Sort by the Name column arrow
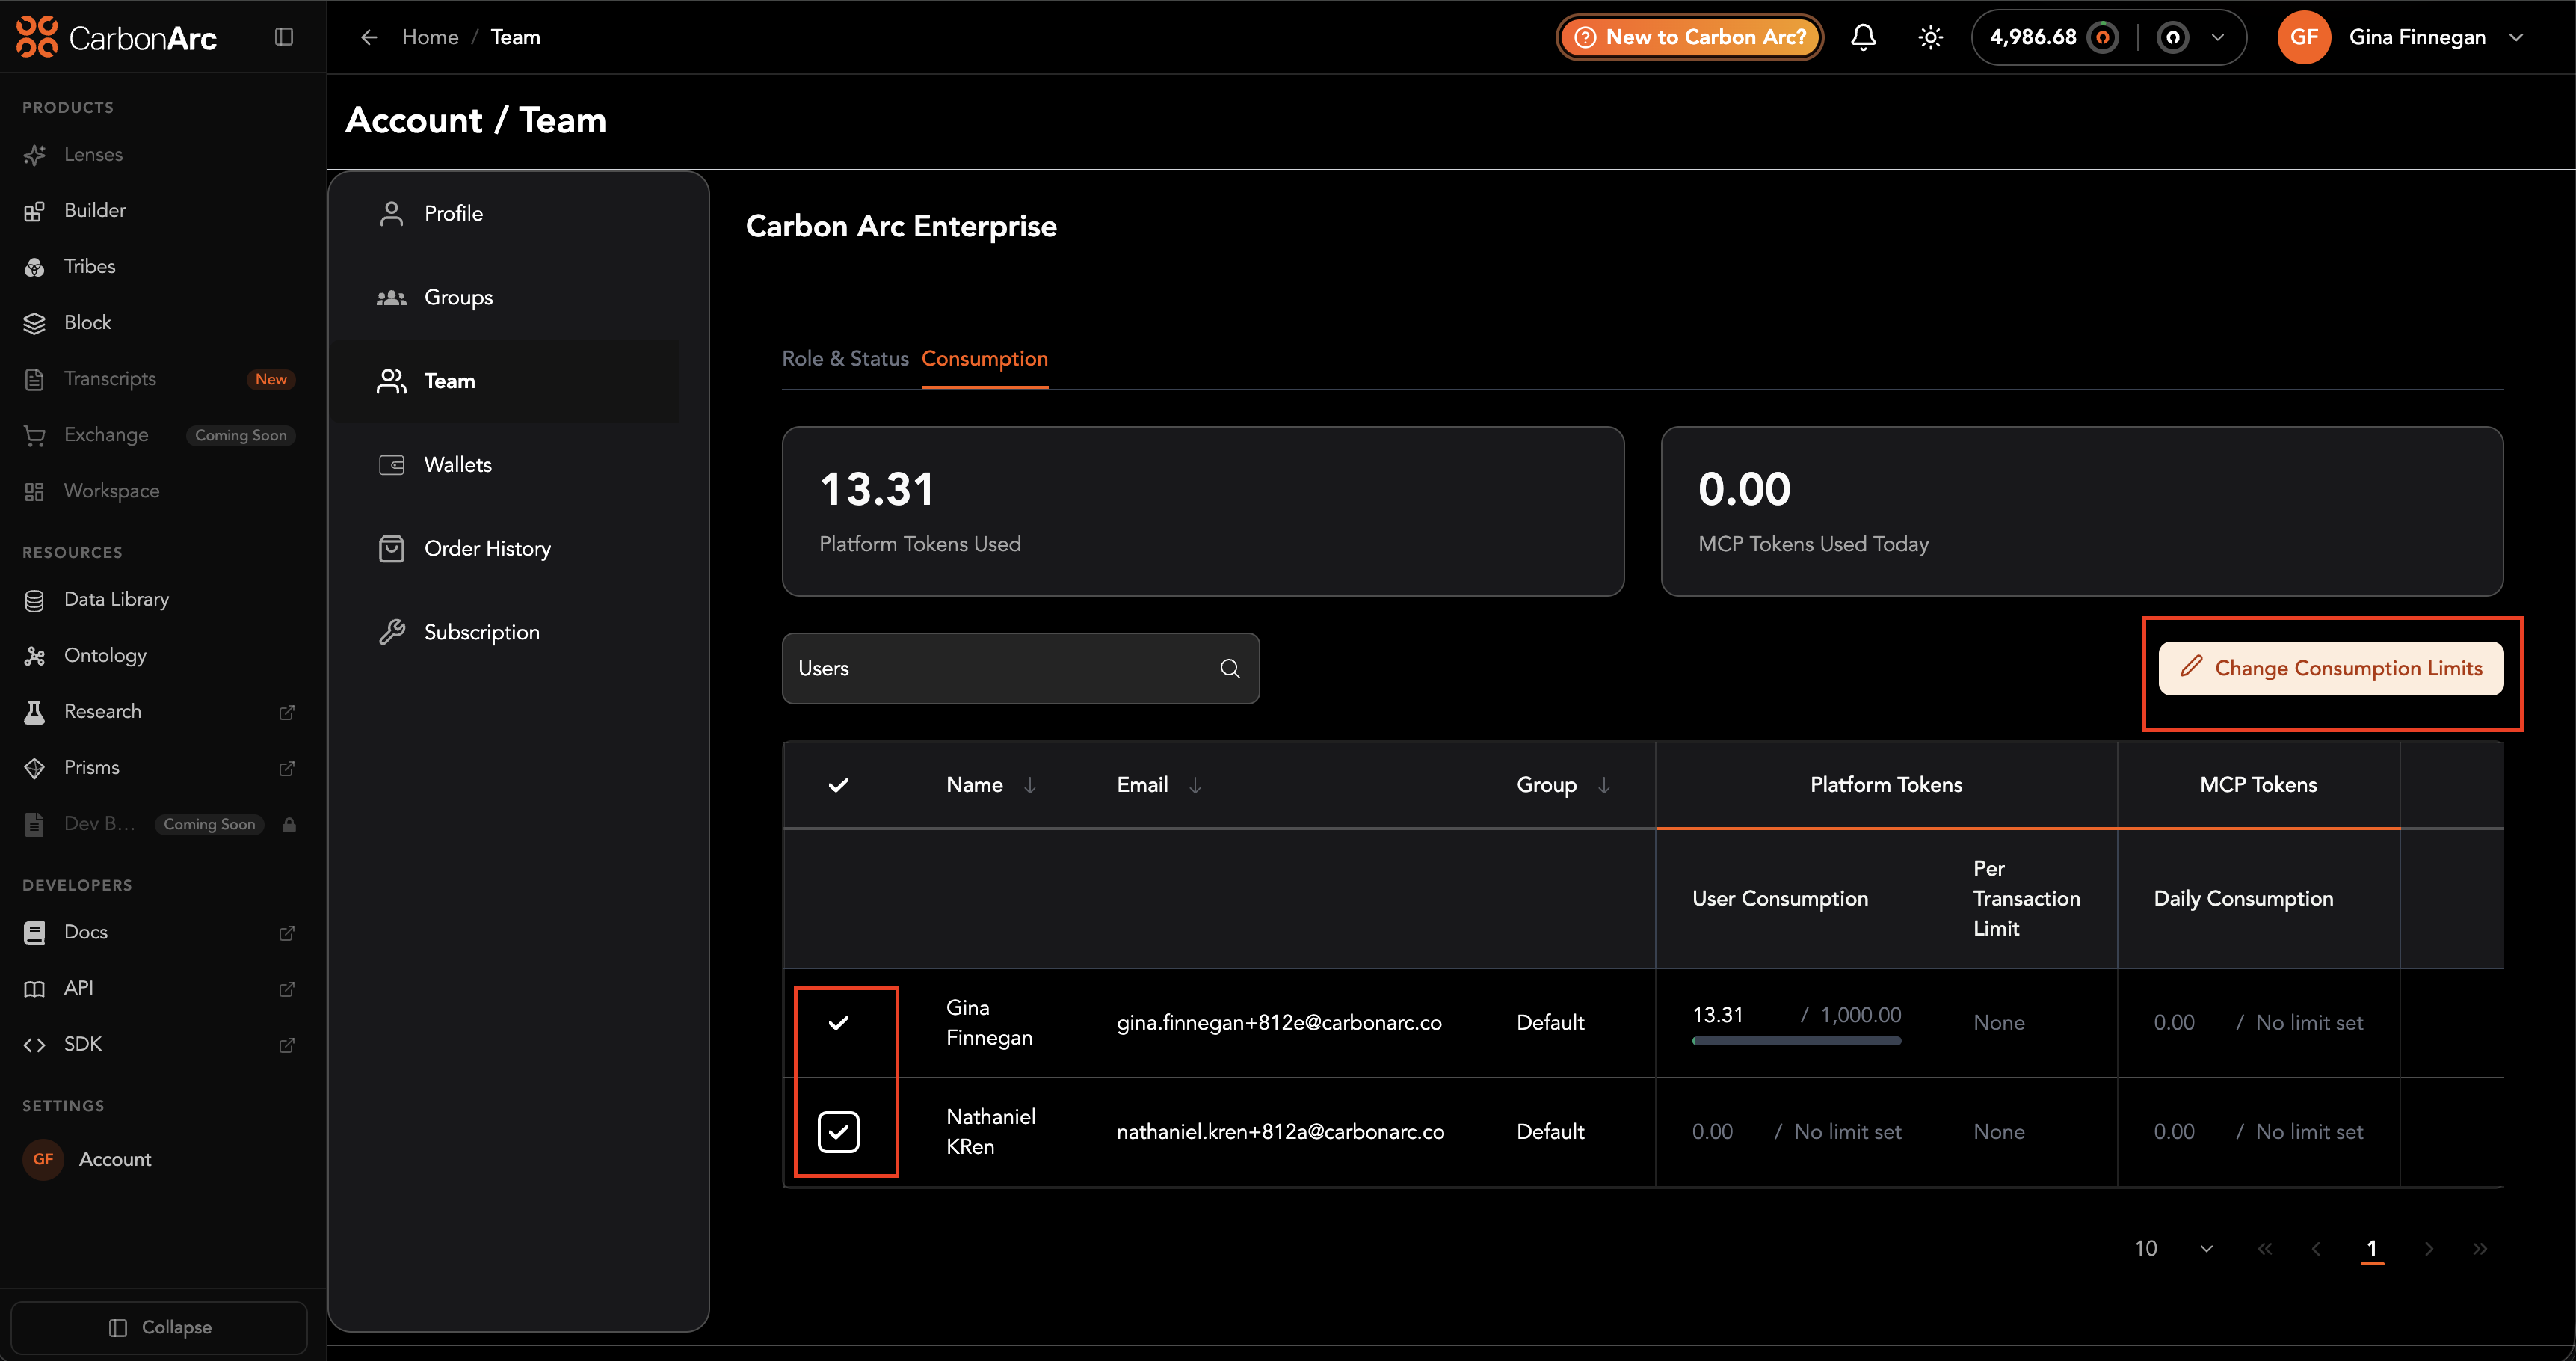 [x=1030, y=785]
